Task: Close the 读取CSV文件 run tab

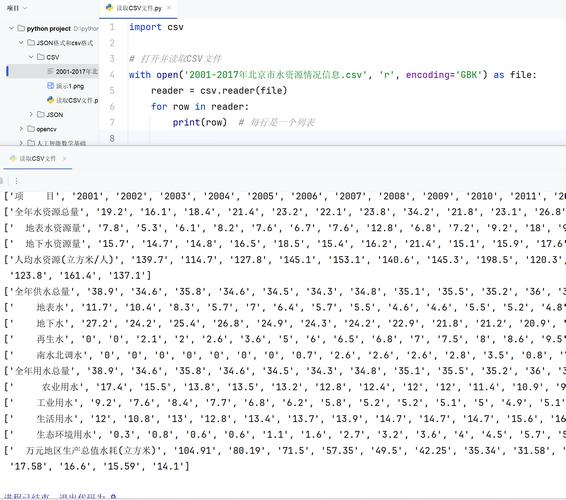Action: click(x=64, y=158)
